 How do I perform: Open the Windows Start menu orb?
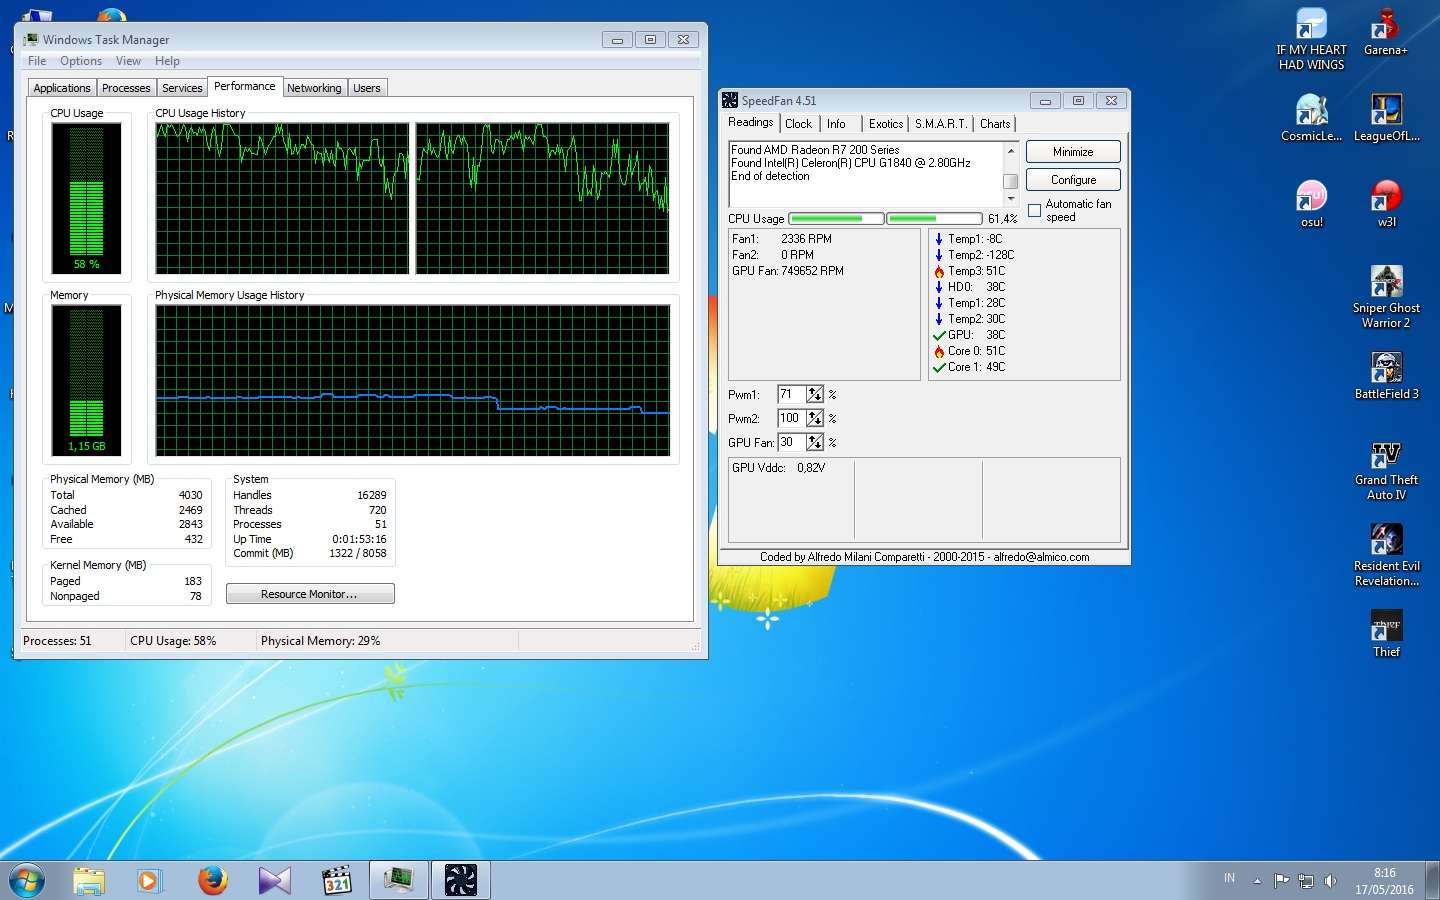click(x=26, y=880)
